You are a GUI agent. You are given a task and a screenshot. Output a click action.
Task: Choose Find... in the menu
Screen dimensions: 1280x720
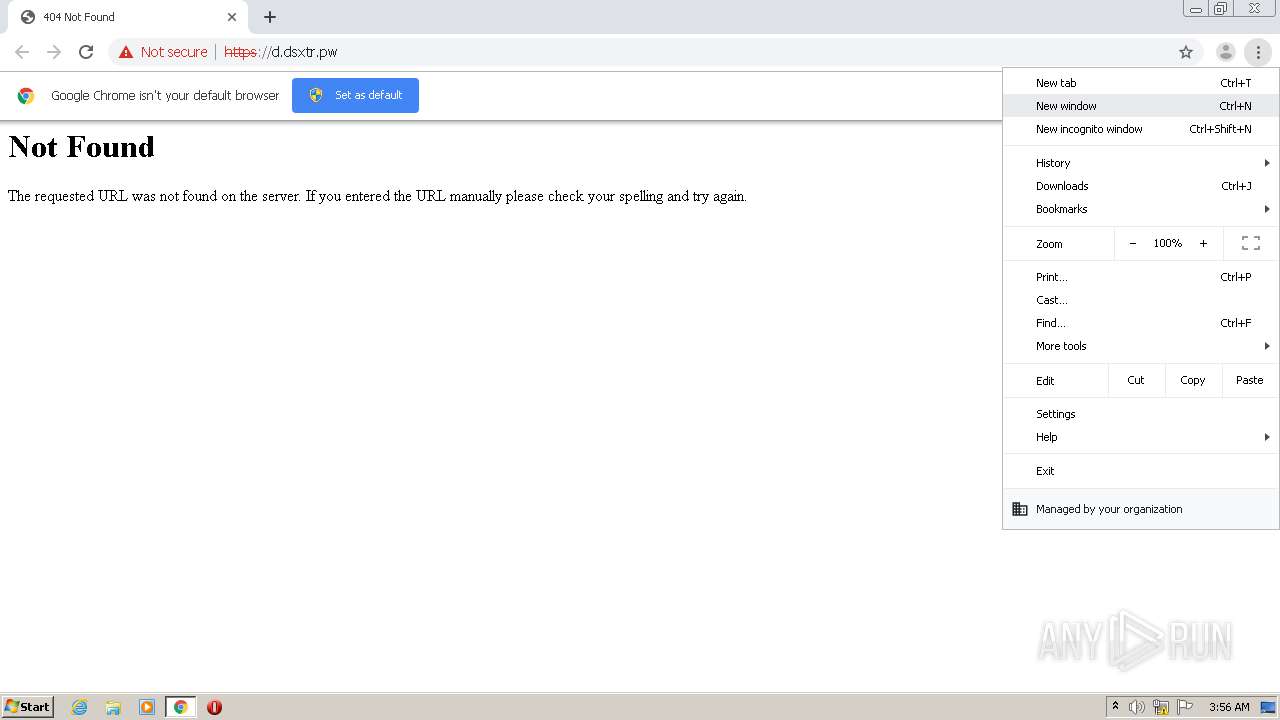(x=1141, y=323)
